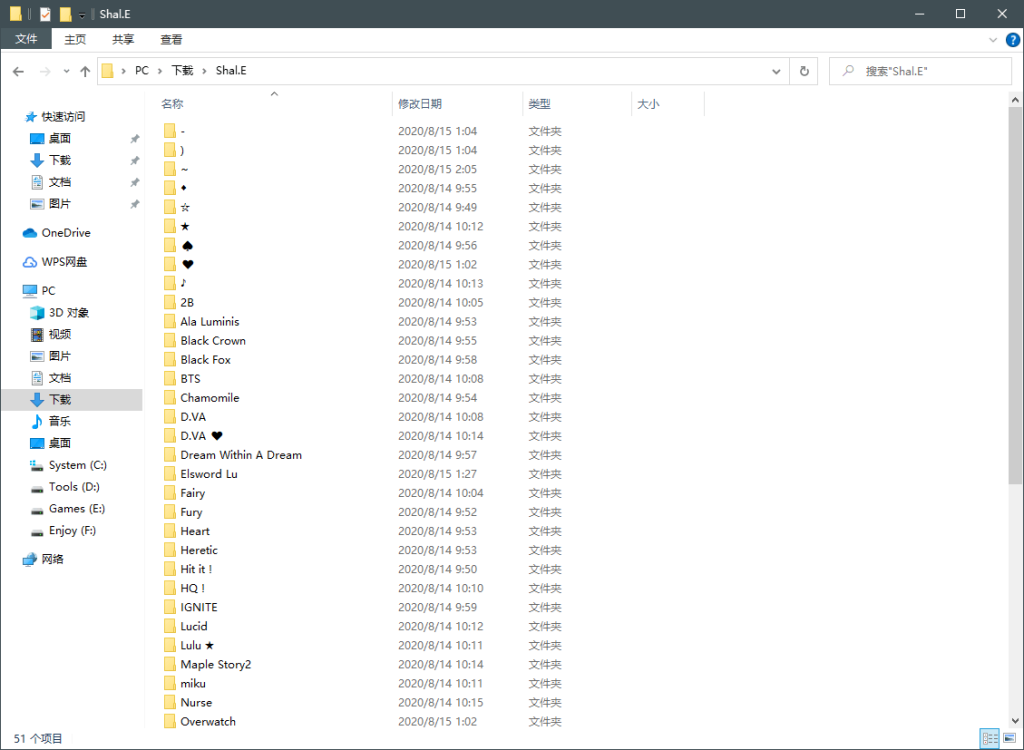Open Customize Quick Access Toolbar dropdown
Image resolution: width=1024 pixels, height=750 pixels.
[x=82, y=14]
